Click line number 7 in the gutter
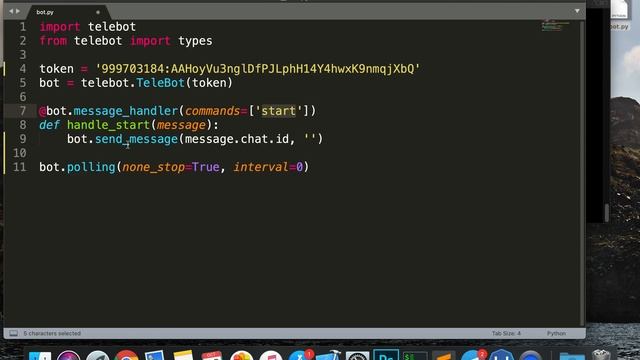 coord(23,111)
